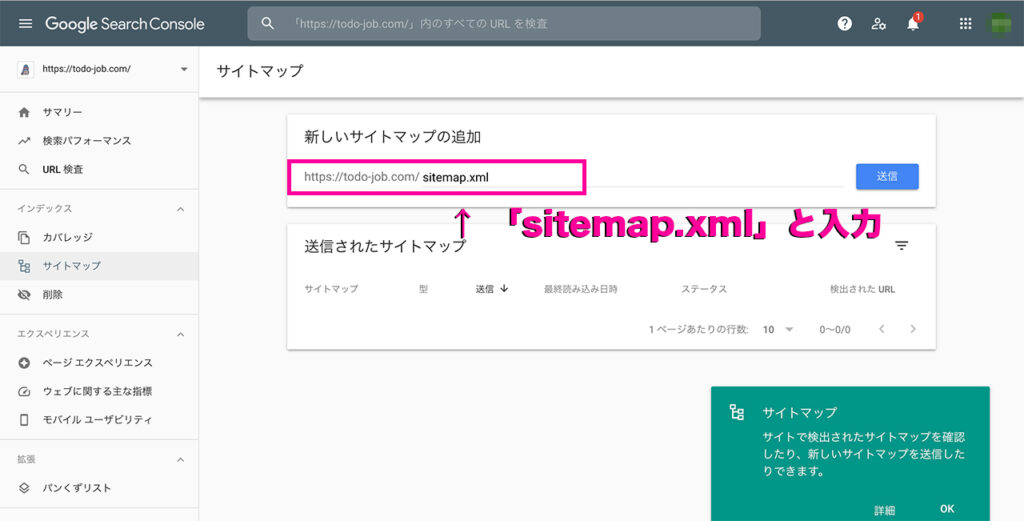1024x521 pixels.
Task: Sort by 送信 column arrow
Action: 504,289
